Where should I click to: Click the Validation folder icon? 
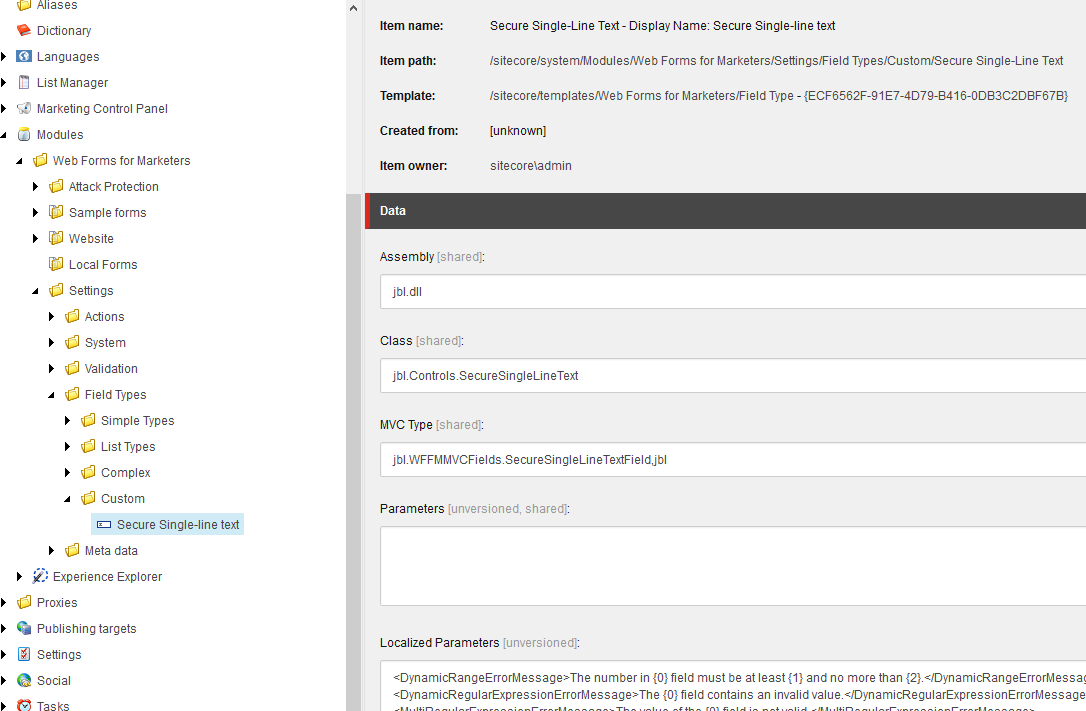72,368
